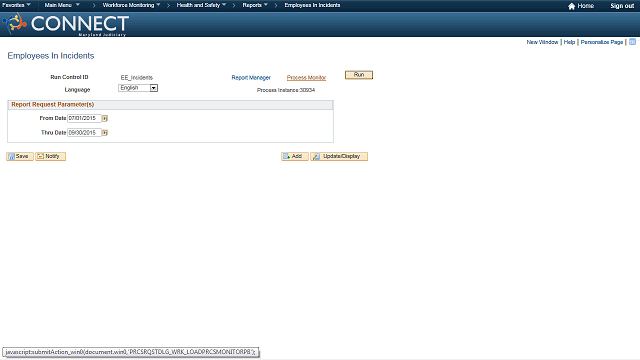Select run control ID text EE_Incidents
This screenshot has width=640, height=360.
(137, 78)
